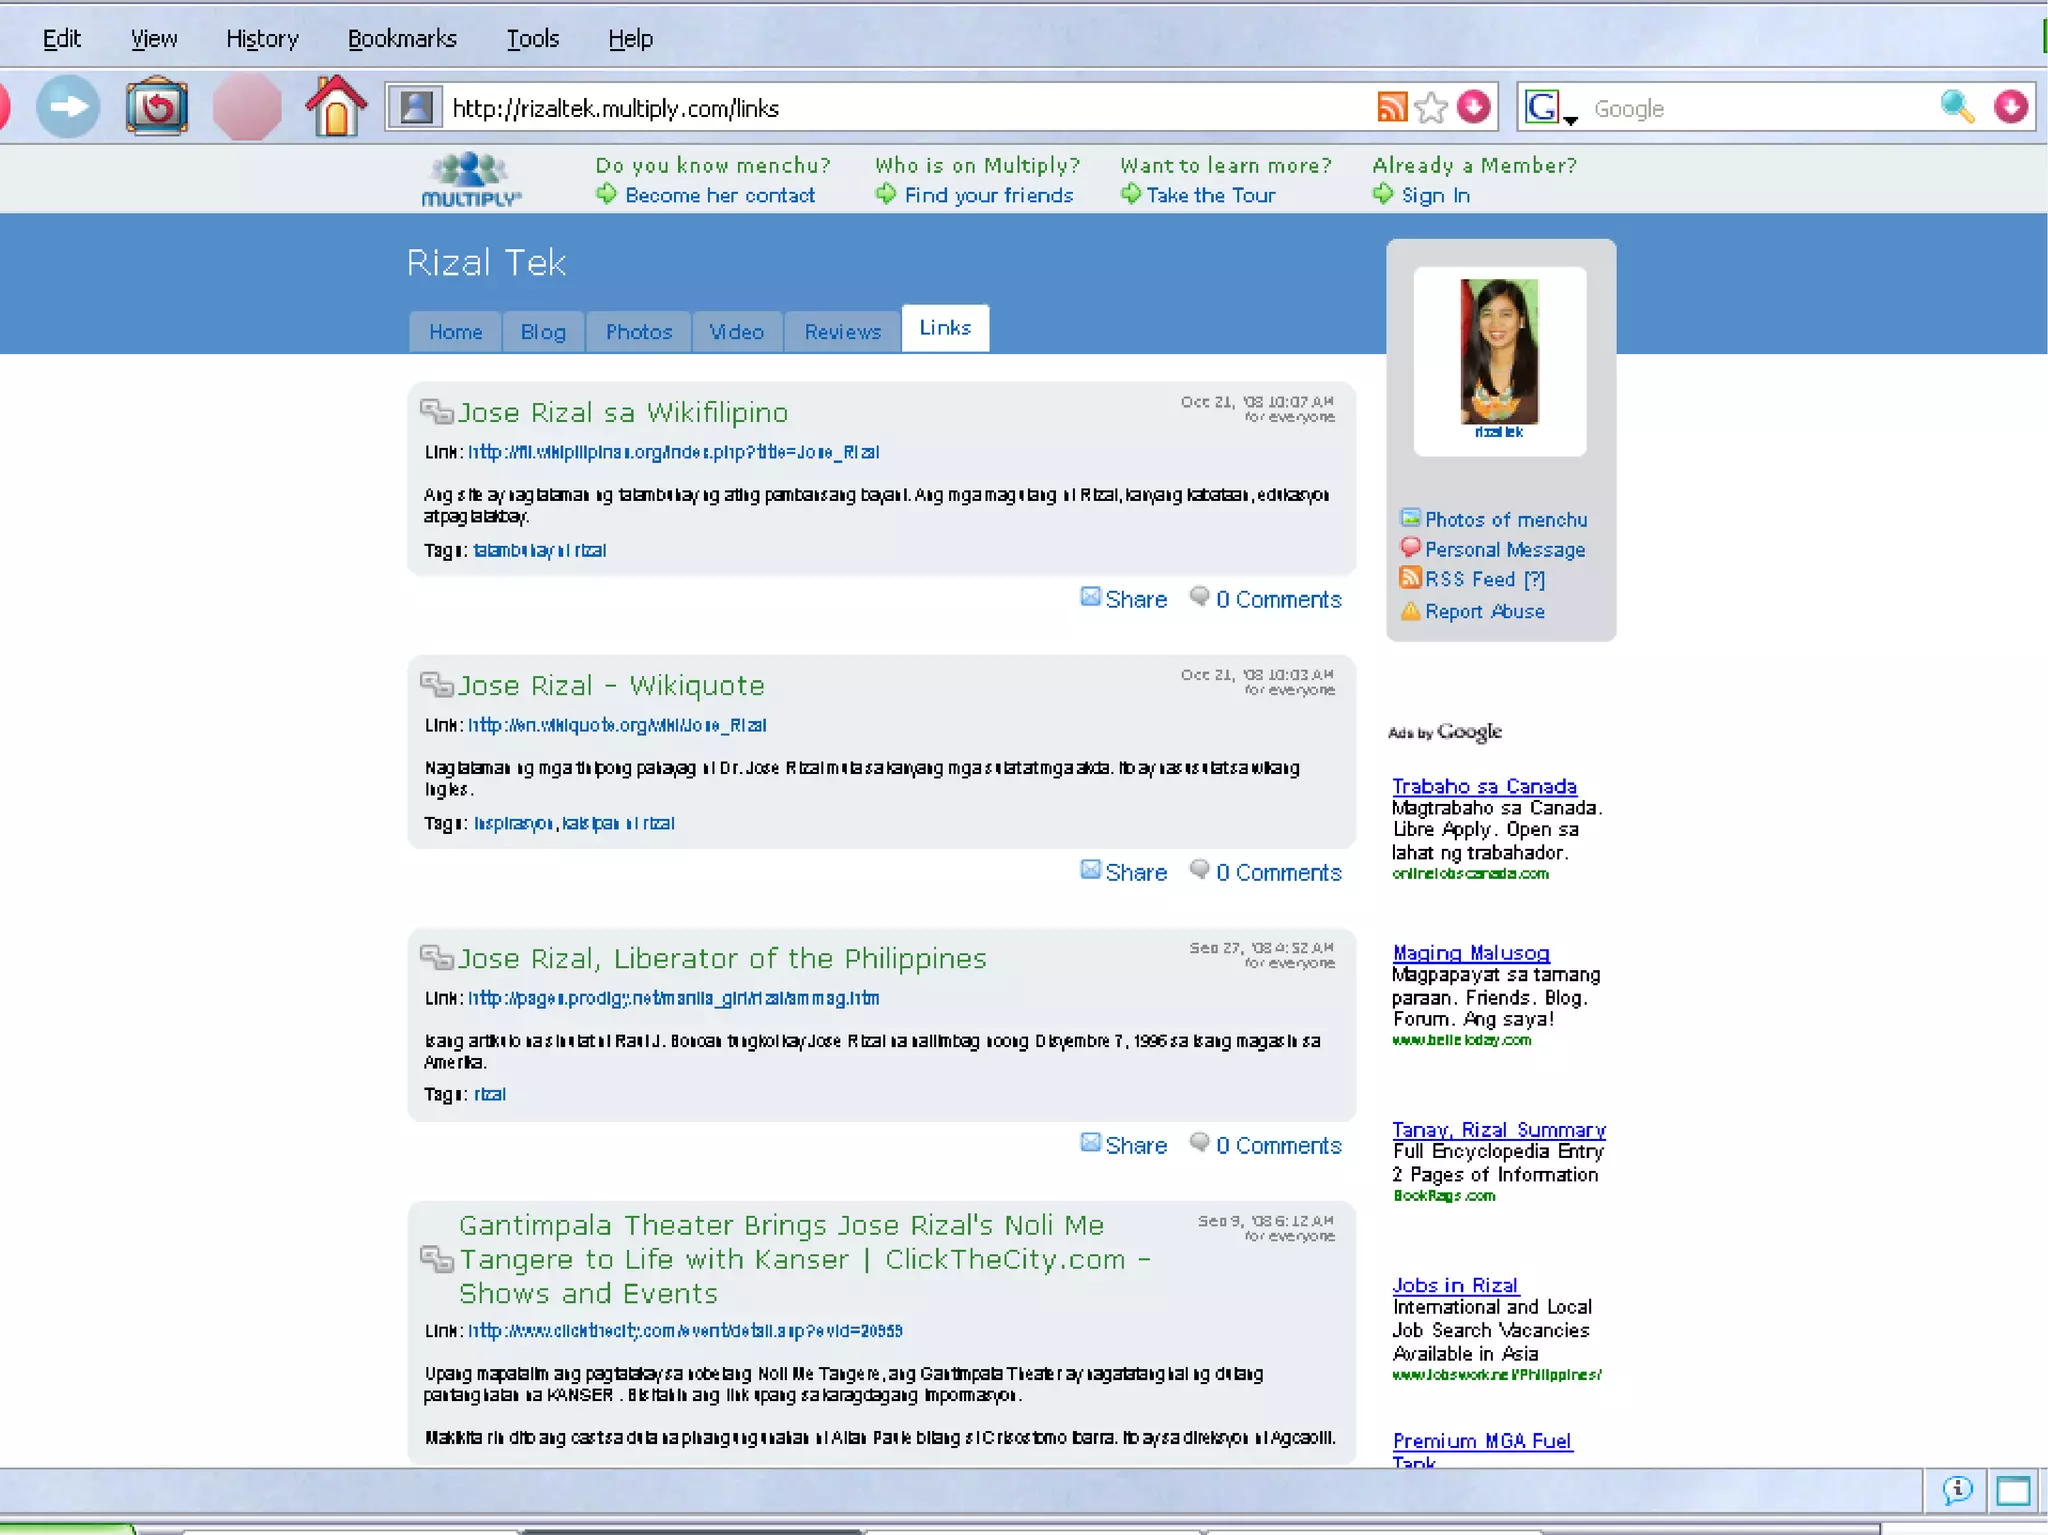Viewport: 2048px width, 1535px height.
Task: Open search engine dropdown arrow
Action: [1571, 120]
